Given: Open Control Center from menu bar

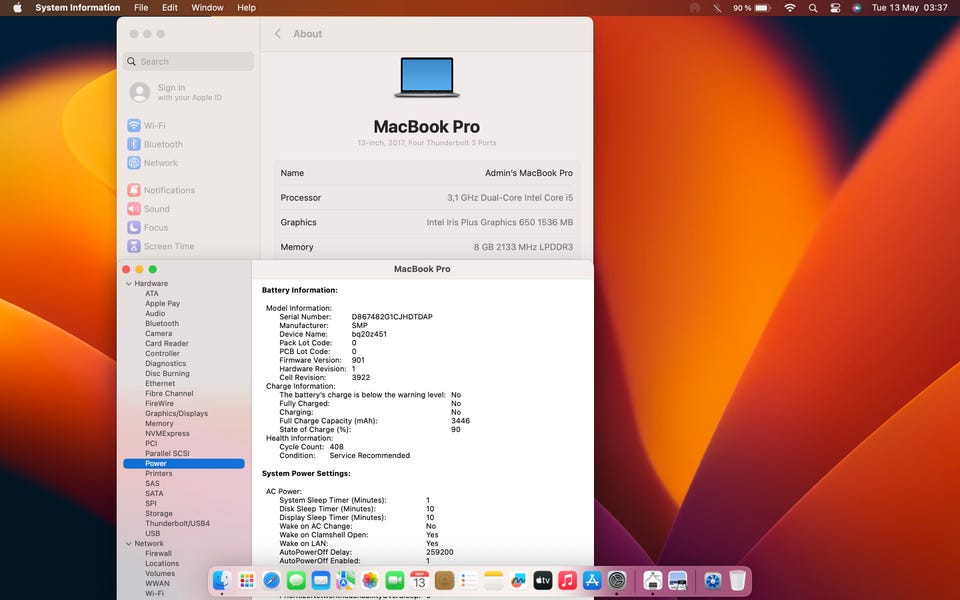Looking at the screenshot, I should (835, 8).
